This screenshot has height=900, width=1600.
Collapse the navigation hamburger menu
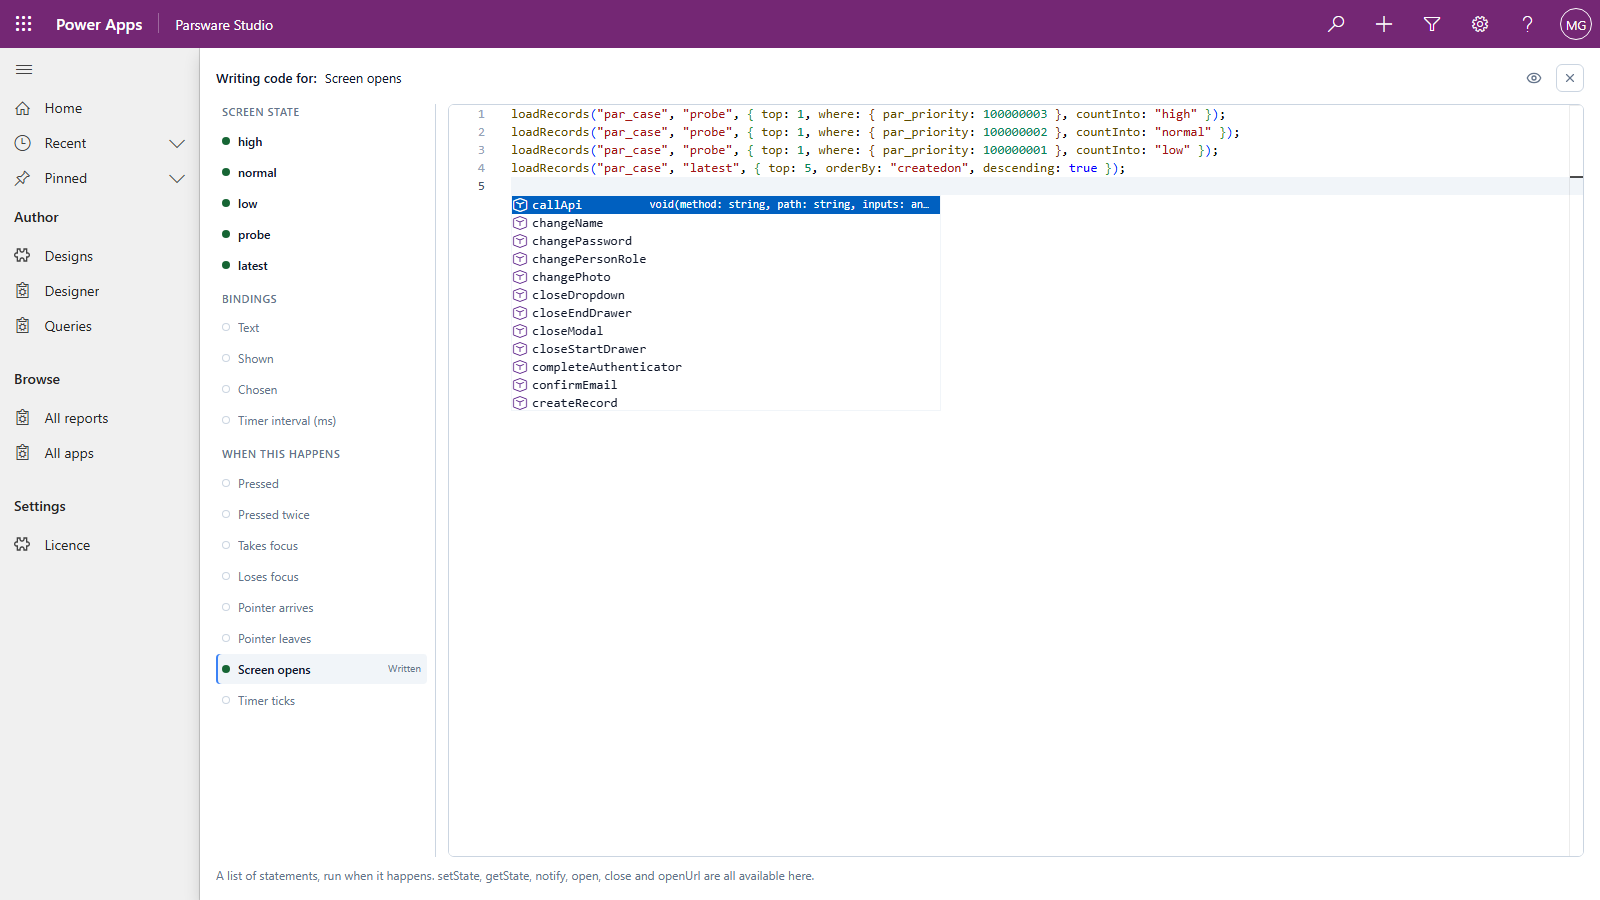pyautogui.click(x=24, y=70)
